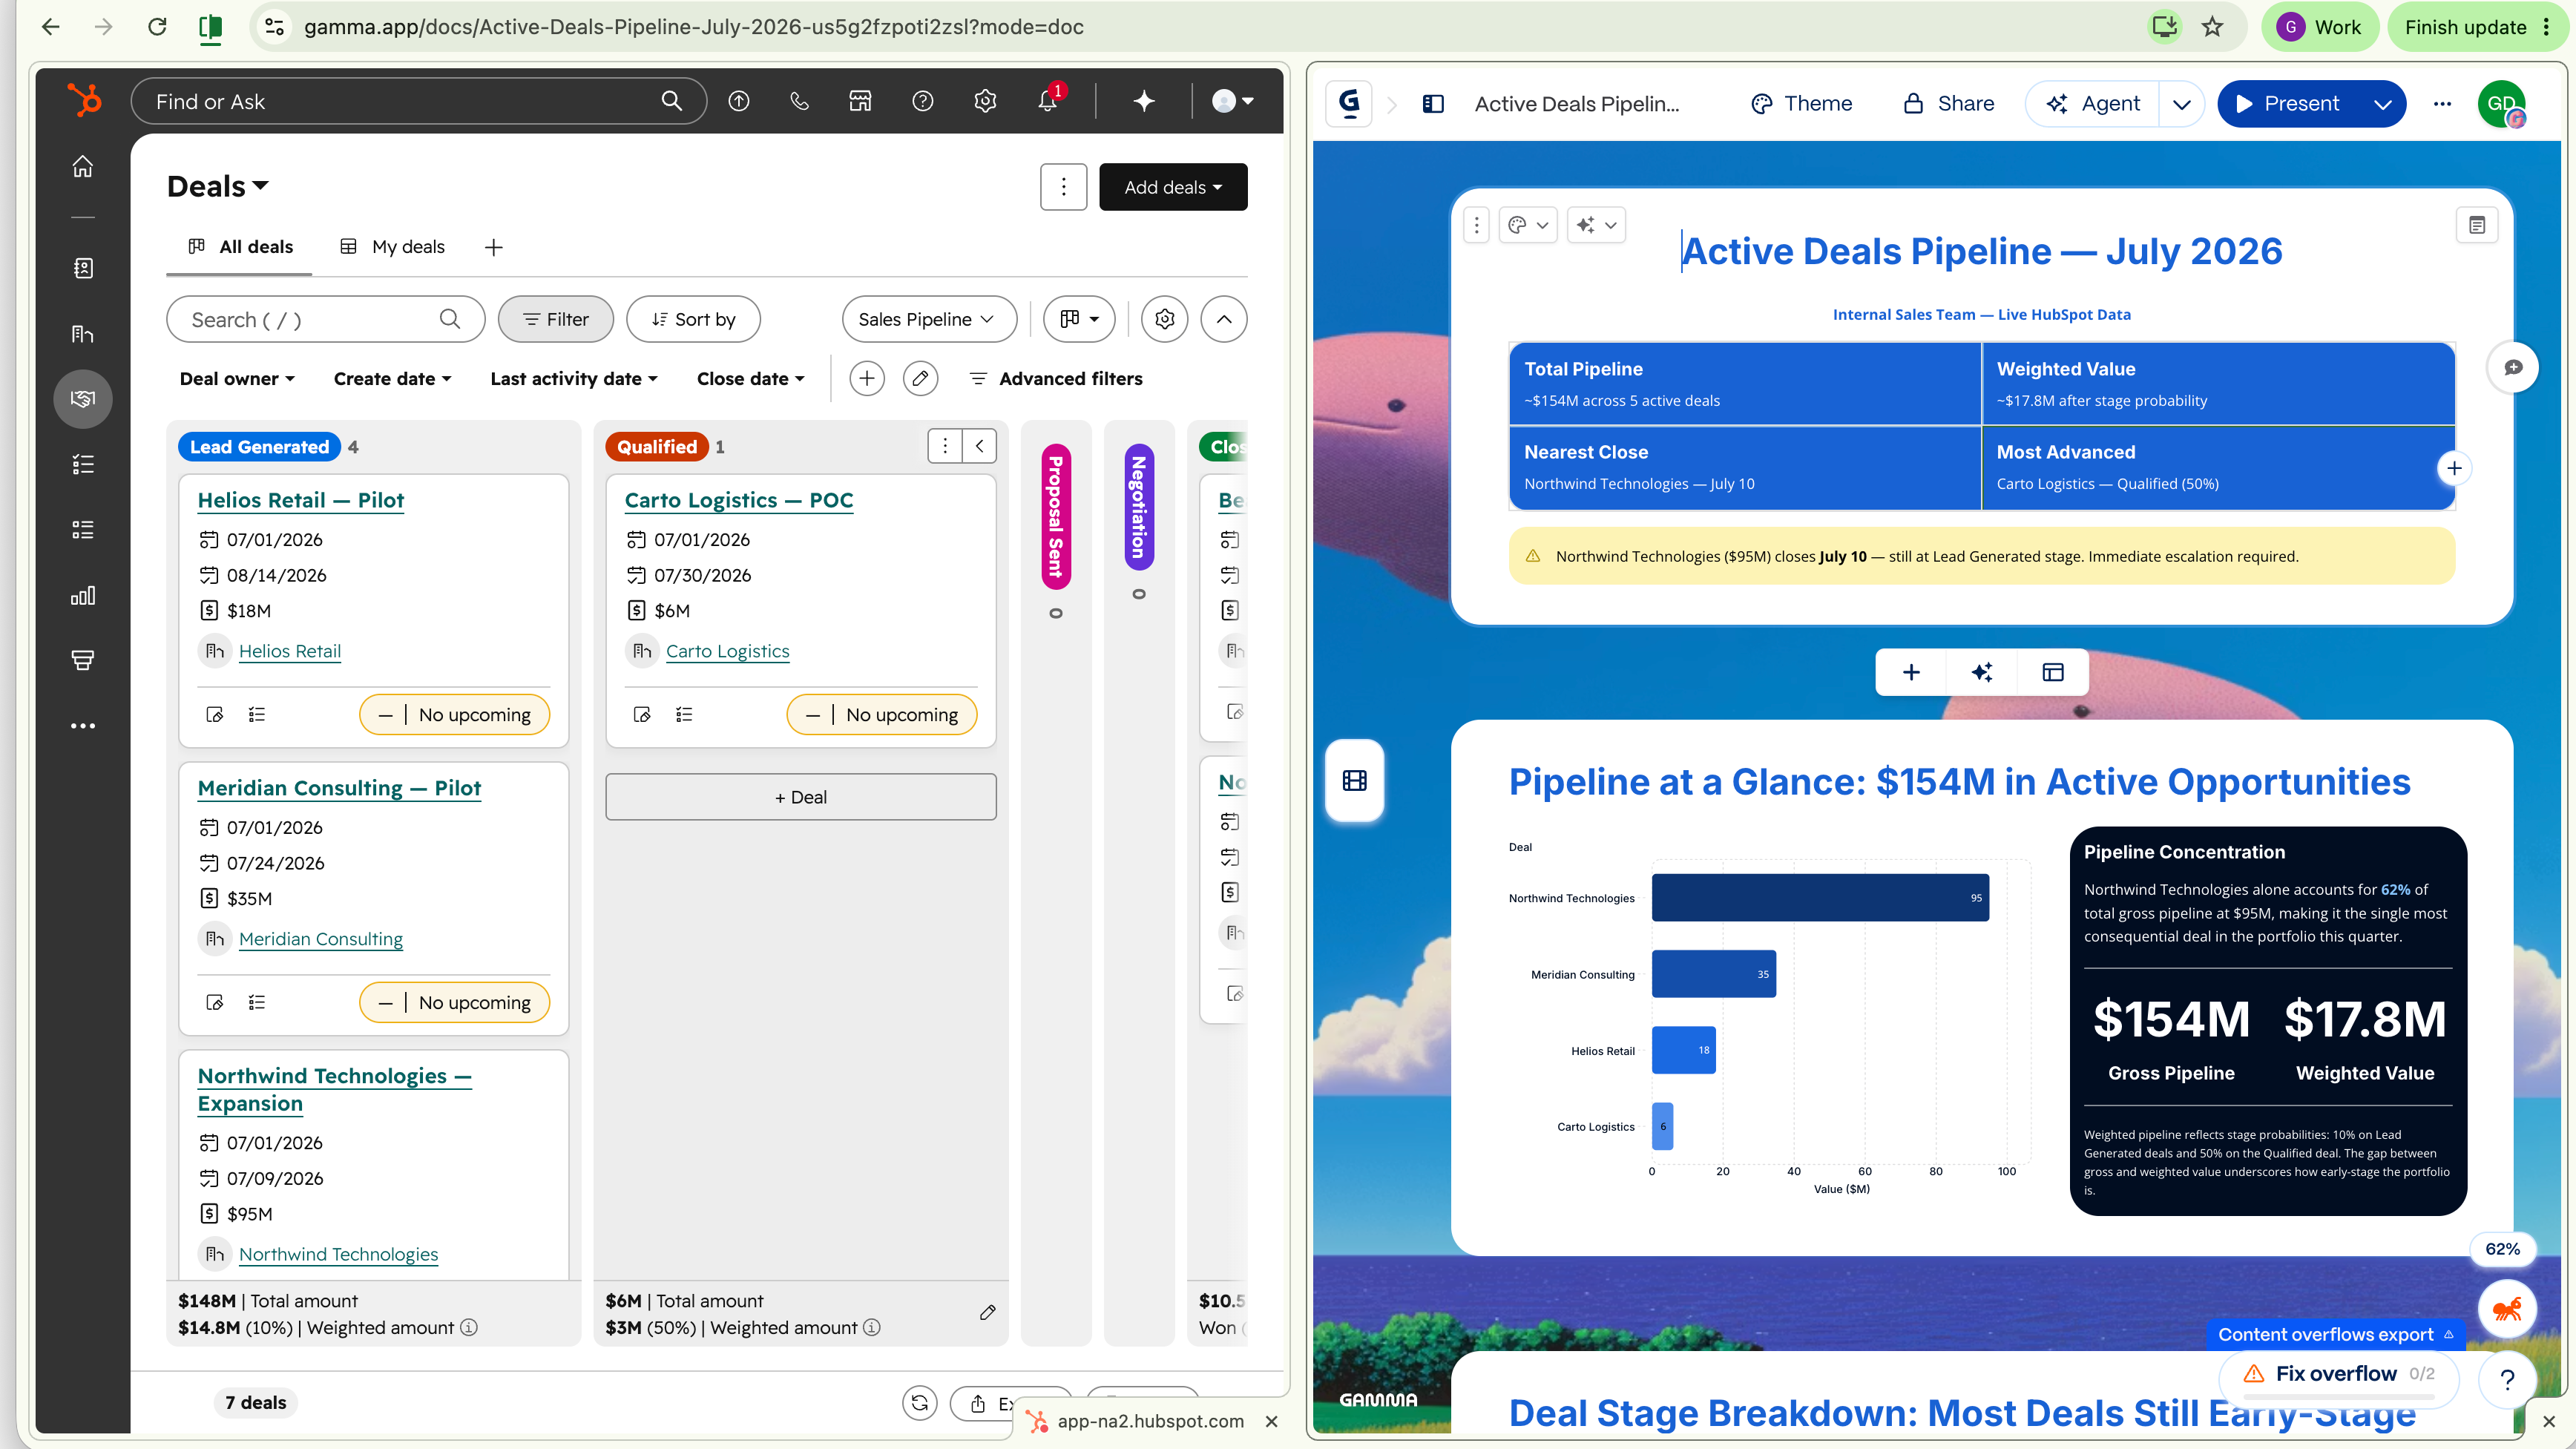Screen dimensions: 2576x1449
Task: Add a new card with the plus button
Action: (1911, 673)
